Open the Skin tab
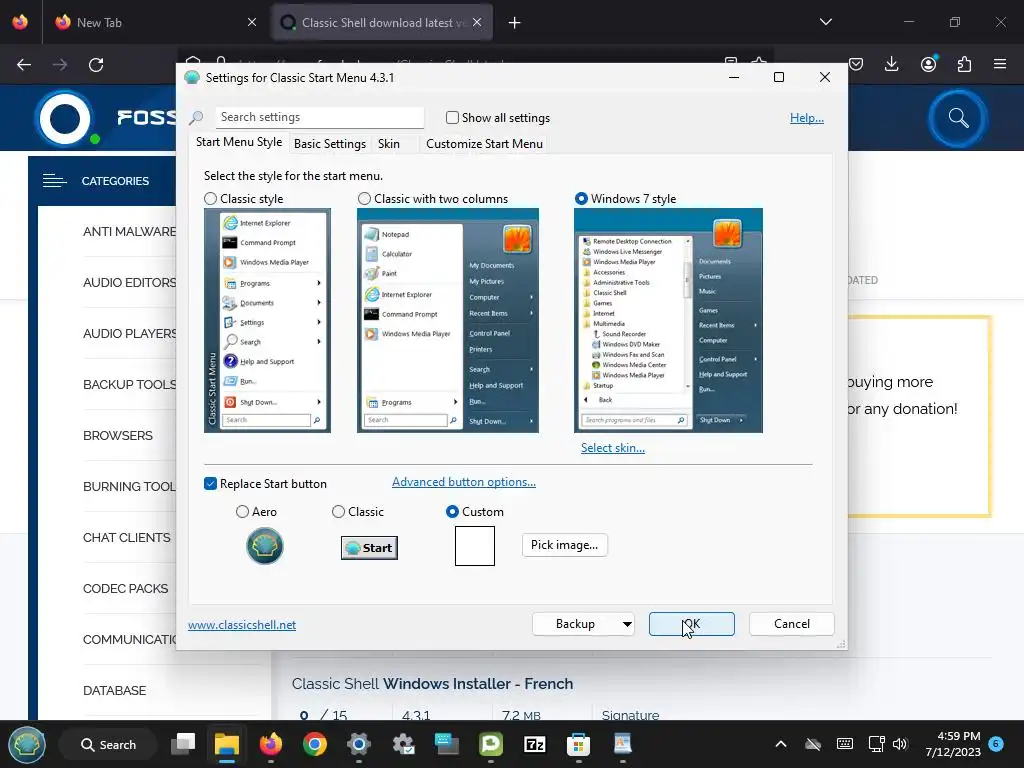This screenshot has height=768, width=1024. pos(389,144)
